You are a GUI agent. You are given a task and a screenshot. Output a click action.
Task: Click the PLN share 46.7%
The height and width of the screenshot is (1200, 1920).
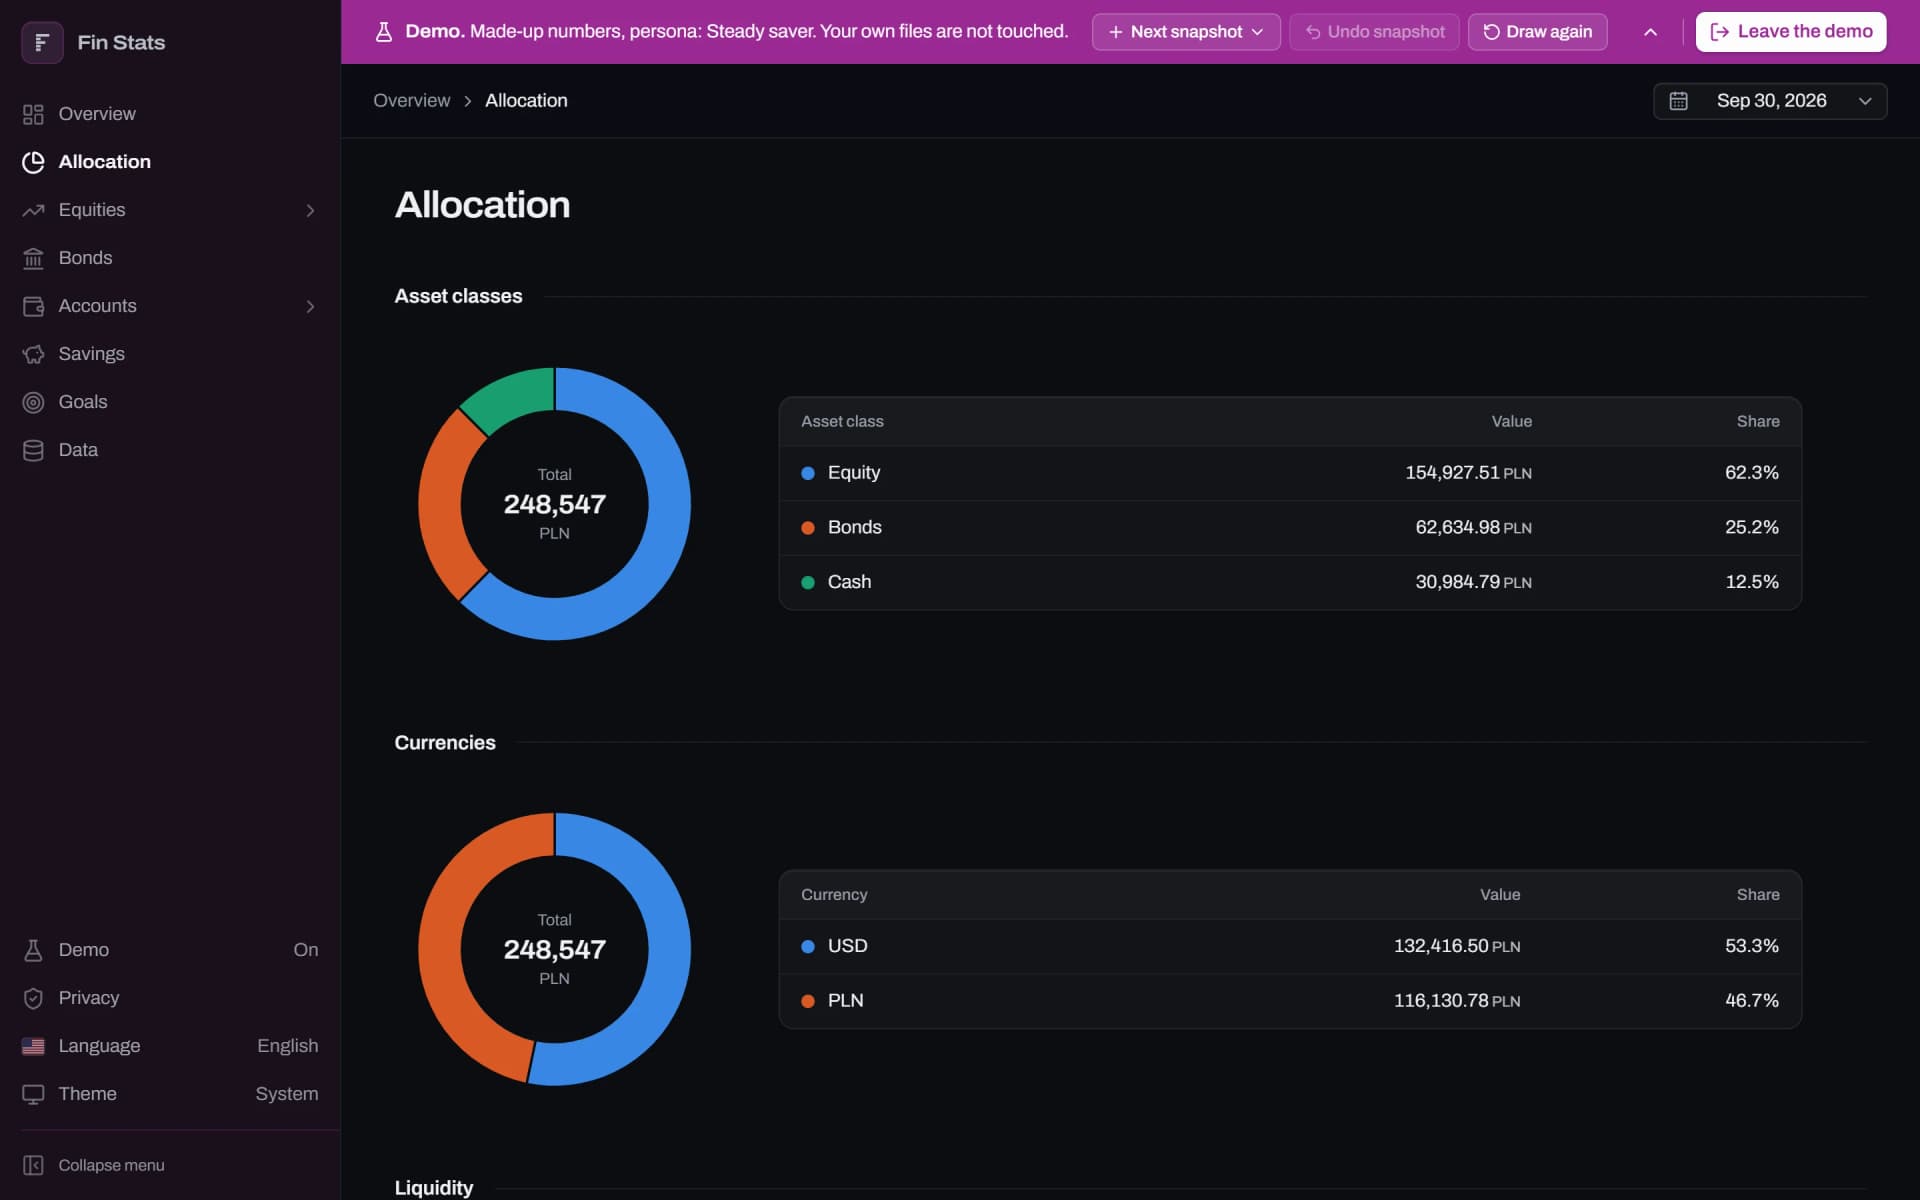[1751, 1001]
